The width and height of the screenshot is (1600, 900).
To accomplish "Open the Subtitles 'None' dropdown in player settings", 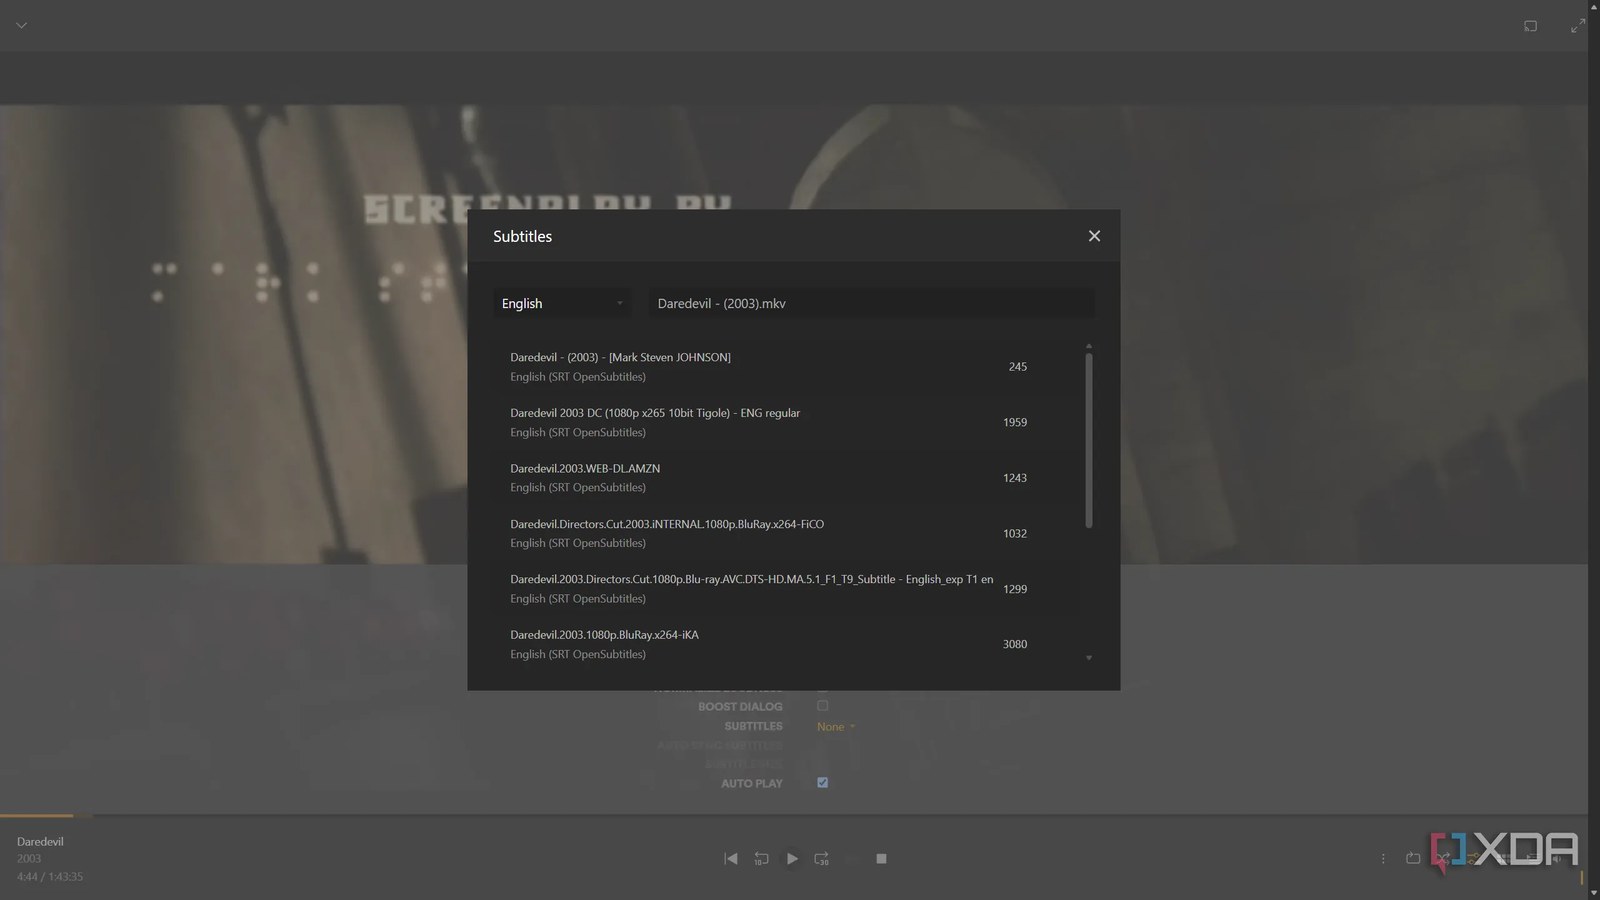I will [x=836, y=727].
